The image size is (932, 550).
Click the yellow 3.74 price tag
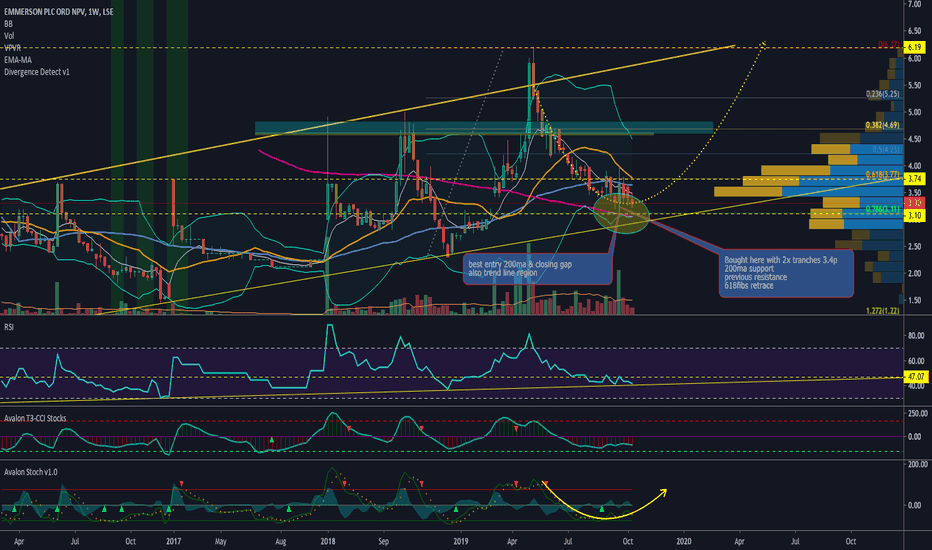coord(914,178)
